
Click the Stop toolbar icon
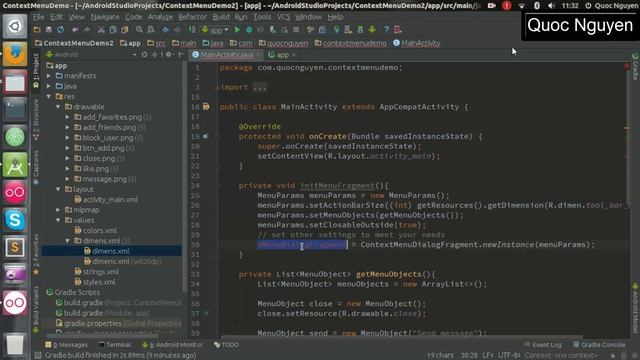tap(296, 30)
